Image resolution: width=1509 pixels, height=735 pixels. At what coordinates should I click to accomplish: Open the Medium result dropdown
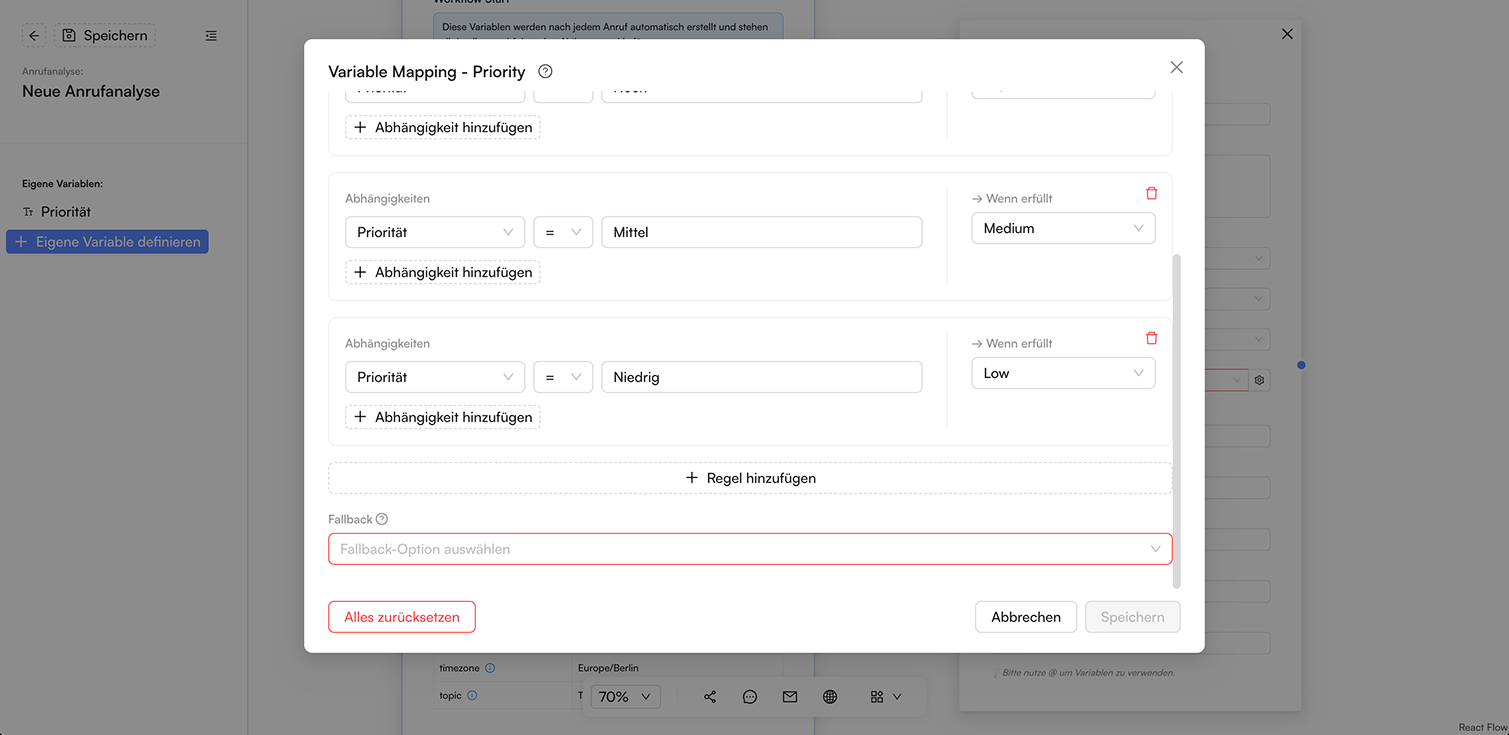[x=1063, y=228]
